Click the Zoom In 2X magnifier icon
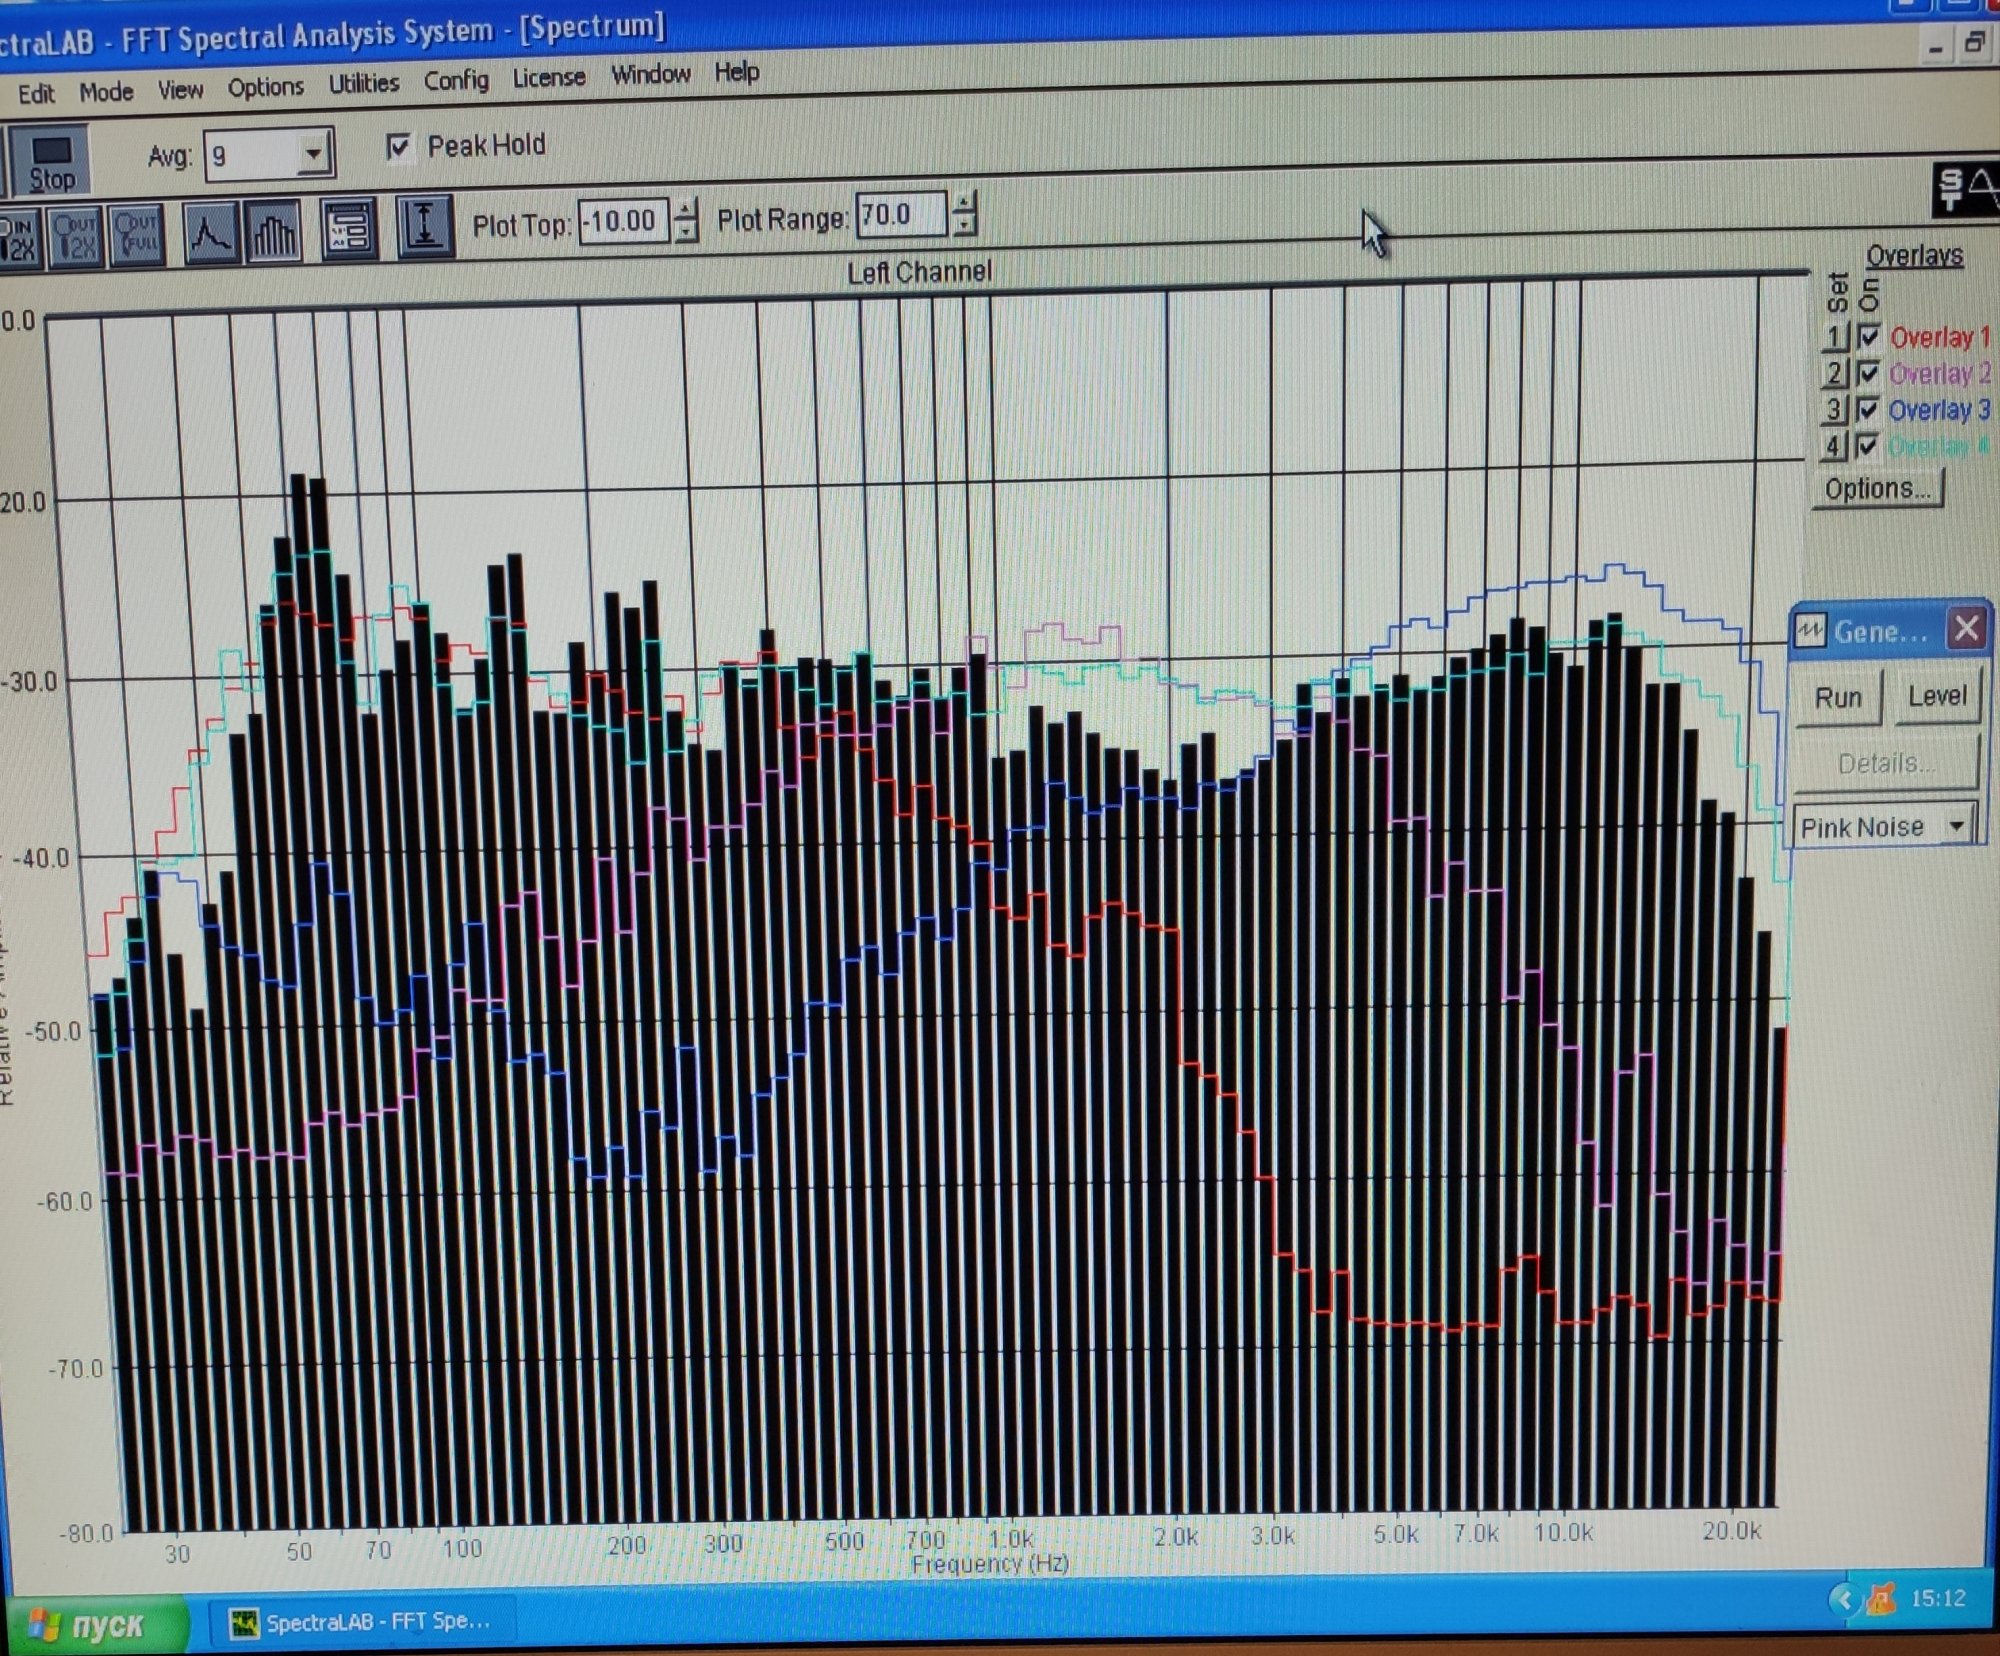Screen dimensions: 2000x1656 click(18, 236)
